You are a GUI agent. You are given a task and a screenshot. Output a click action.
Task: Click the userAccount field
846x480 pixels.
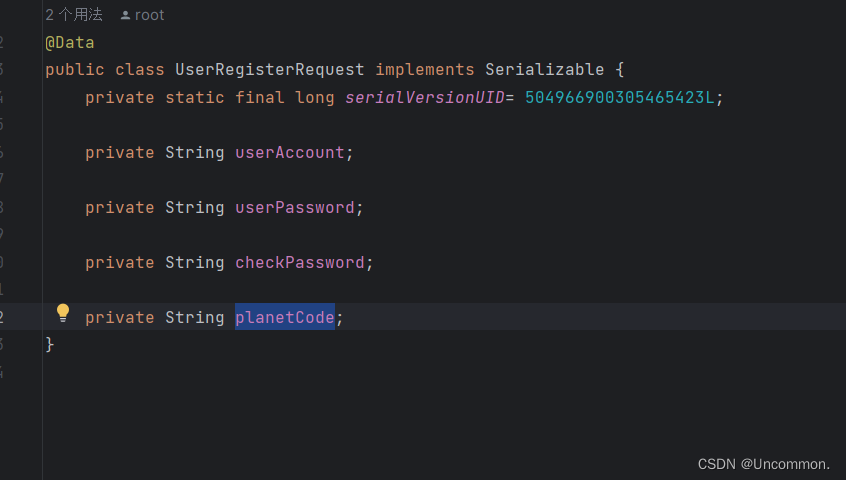pyautogui.click(x=290, y=153)
